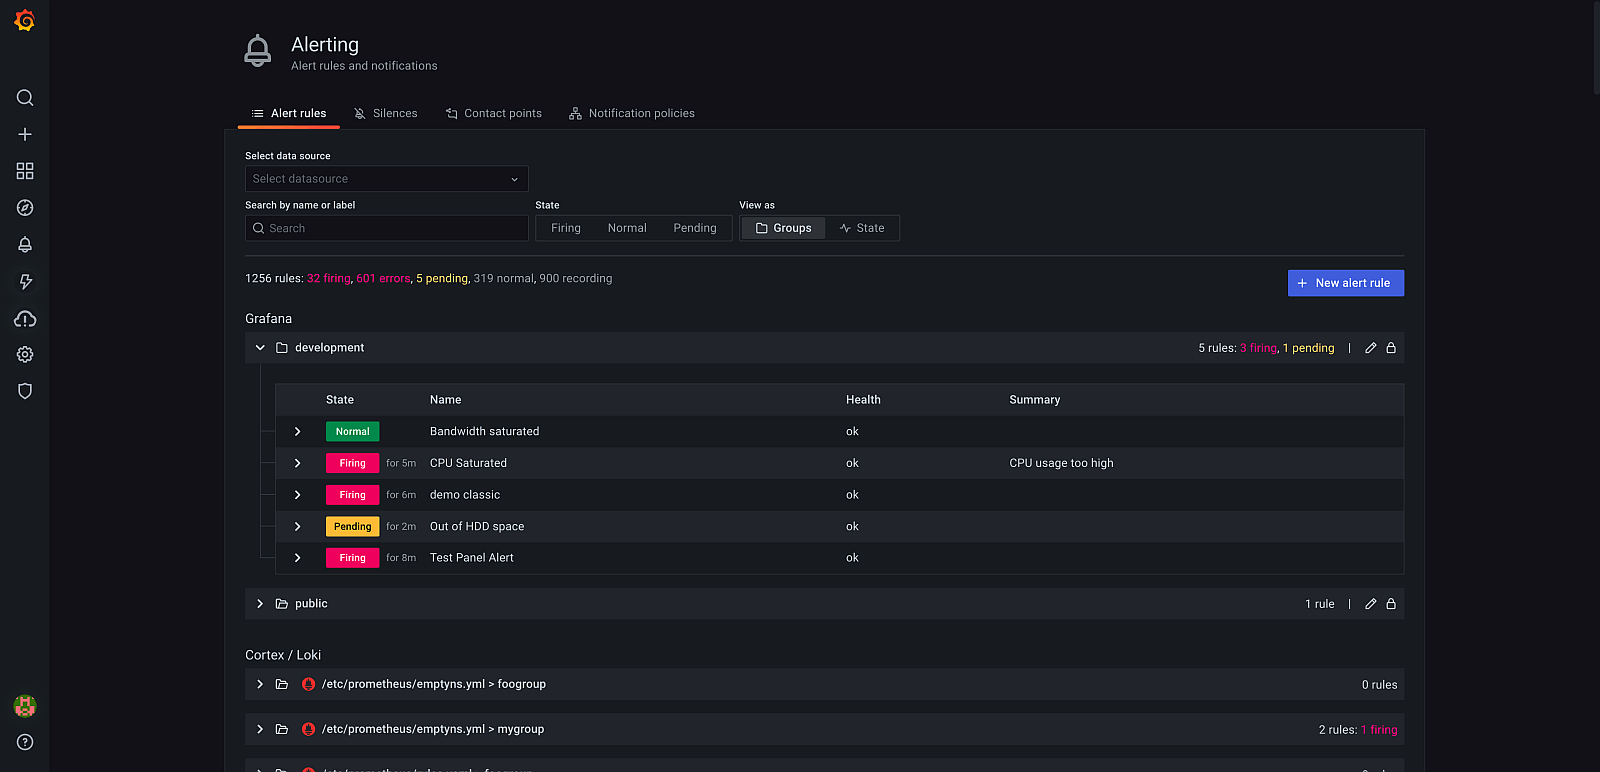Screen dimensions: 1600x772
Task: Click the search by name or label field
Action: [x=386, y=228]
